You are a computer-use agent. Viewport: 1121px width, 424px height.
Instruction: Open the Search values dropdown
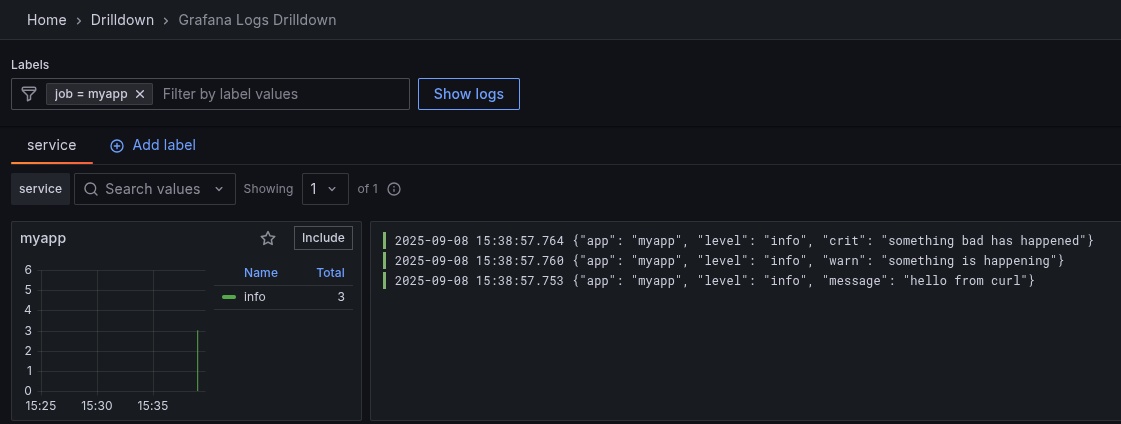click(155, 189)
